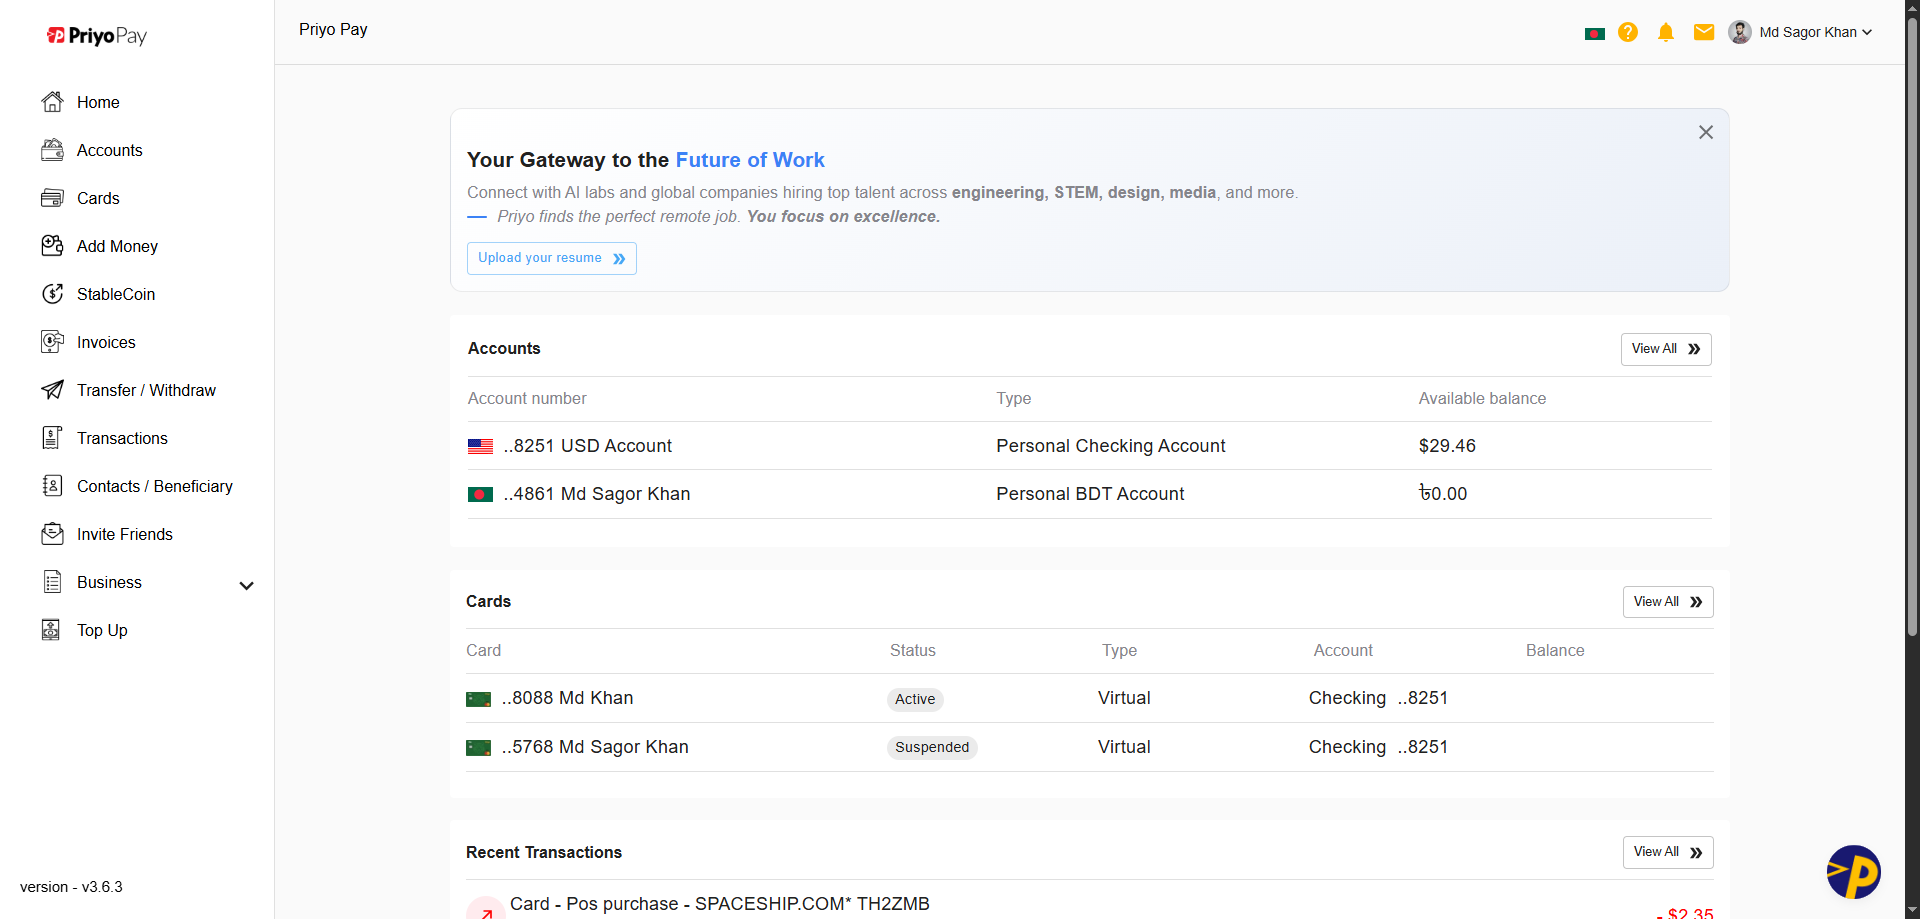Open the messages envelope icon

1702,32
